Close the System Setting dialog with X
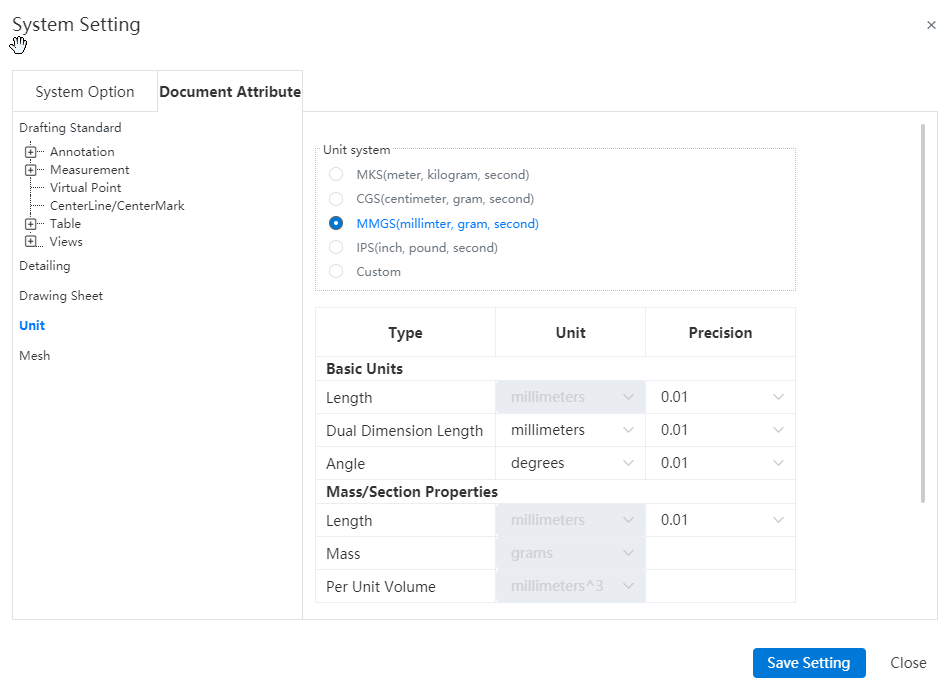949x686 pixels. pos(931,25)
